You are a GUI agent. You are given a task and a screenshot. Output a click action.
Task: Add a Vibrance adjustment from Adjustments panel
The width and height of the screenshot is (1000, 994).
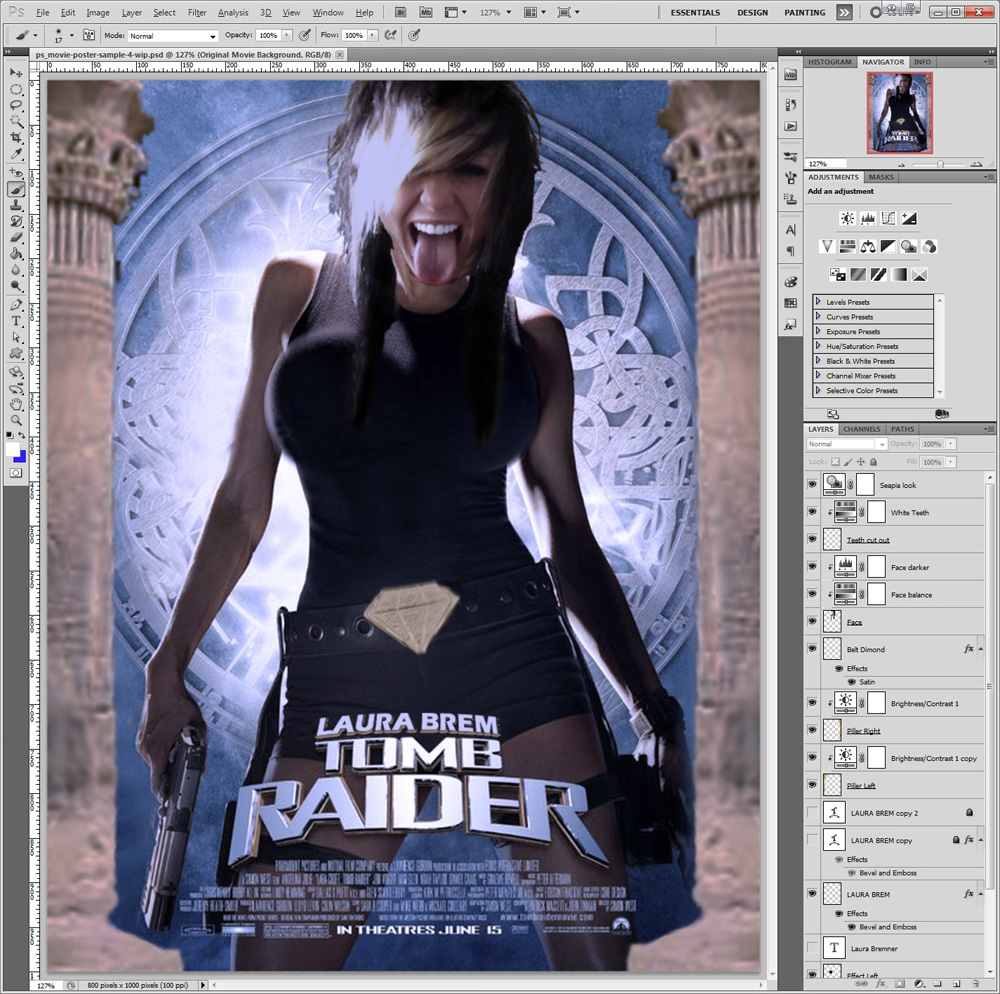coord(827,246)
